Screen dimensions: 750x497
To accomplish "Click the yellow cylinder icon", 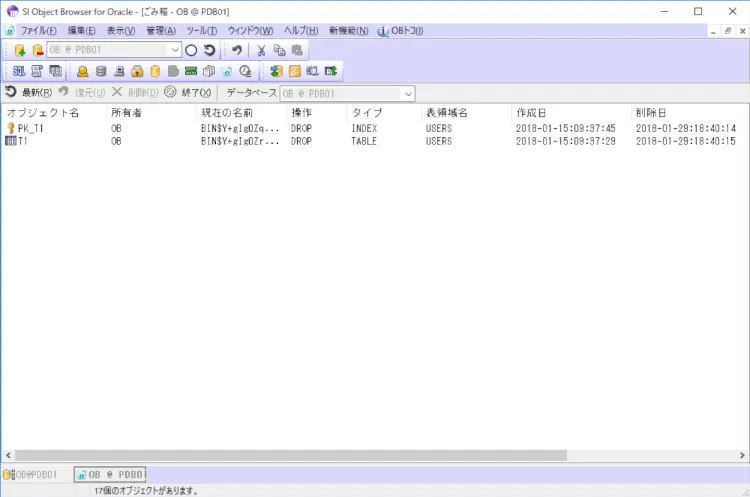I will click(x=155, y=71).
